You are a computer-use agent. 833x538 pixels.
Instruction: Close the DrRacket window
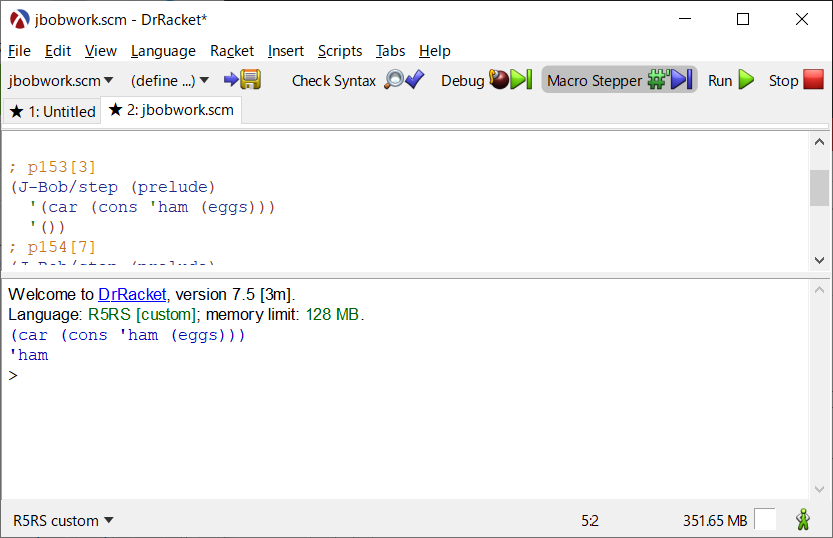click(x=802, y=19)
